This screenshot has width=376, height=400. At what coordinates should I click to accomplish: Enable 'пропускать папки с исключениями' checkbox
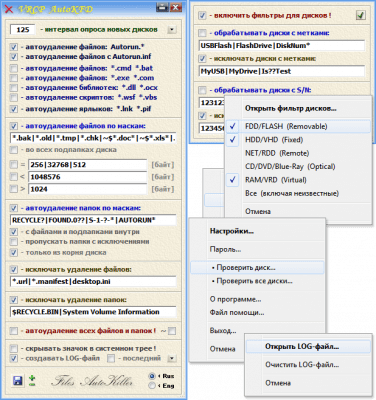[14, 241]
